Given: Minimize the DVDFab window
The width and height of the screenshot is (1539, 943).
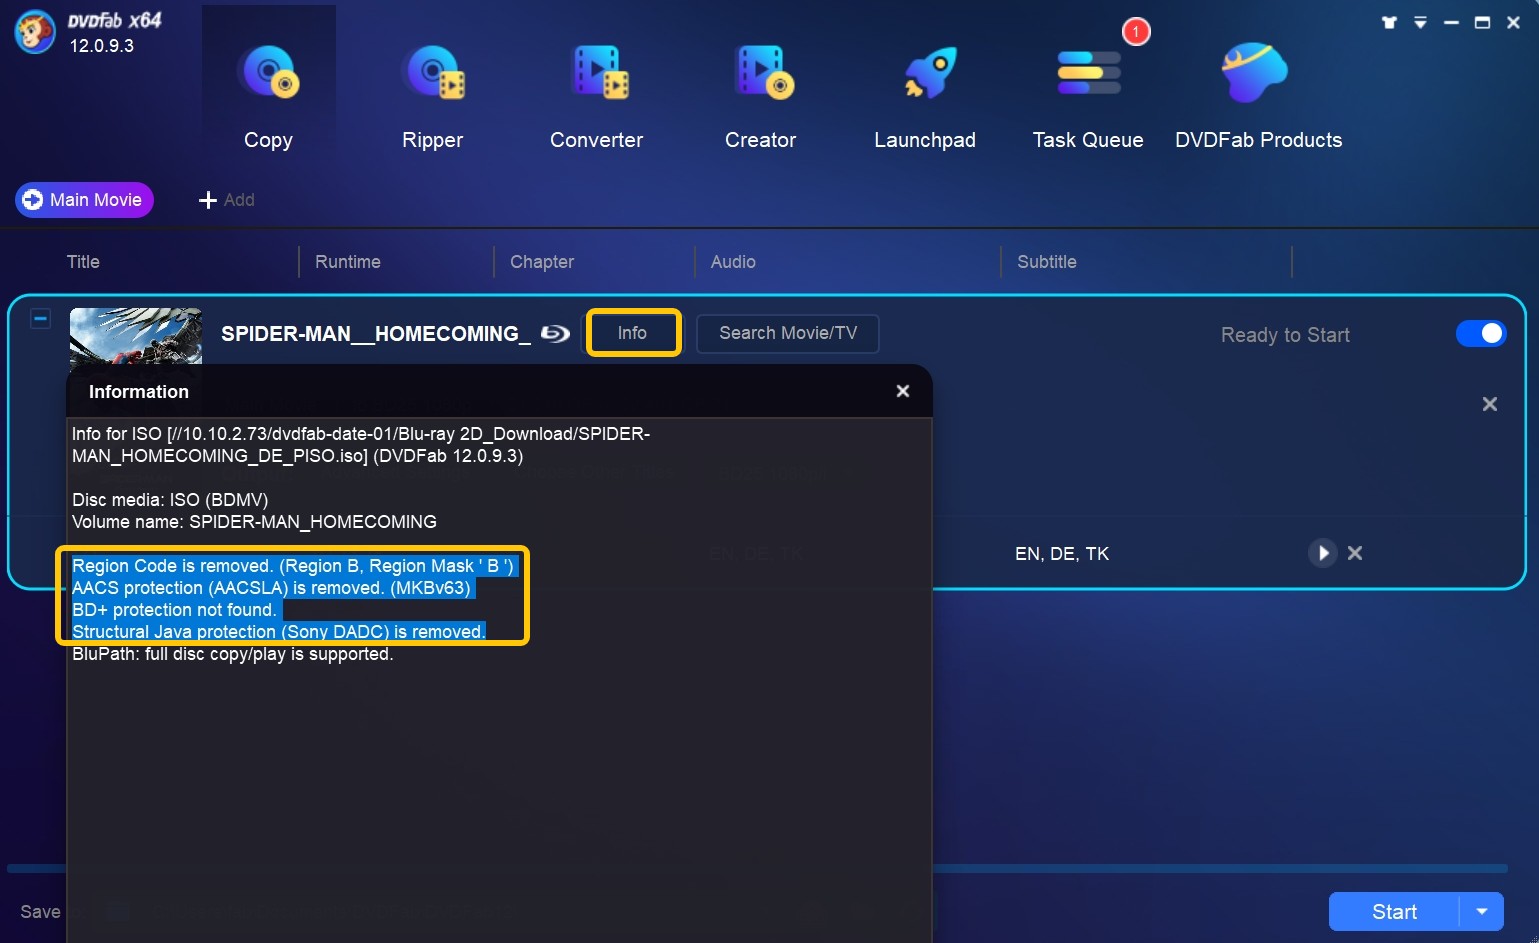Looking at the screenshot, I should tap(1451, 22).
